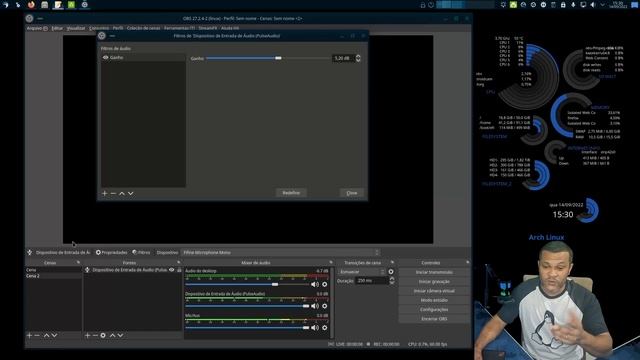Open transition properties gear next to Esmaecer

[x=391, y=271]
